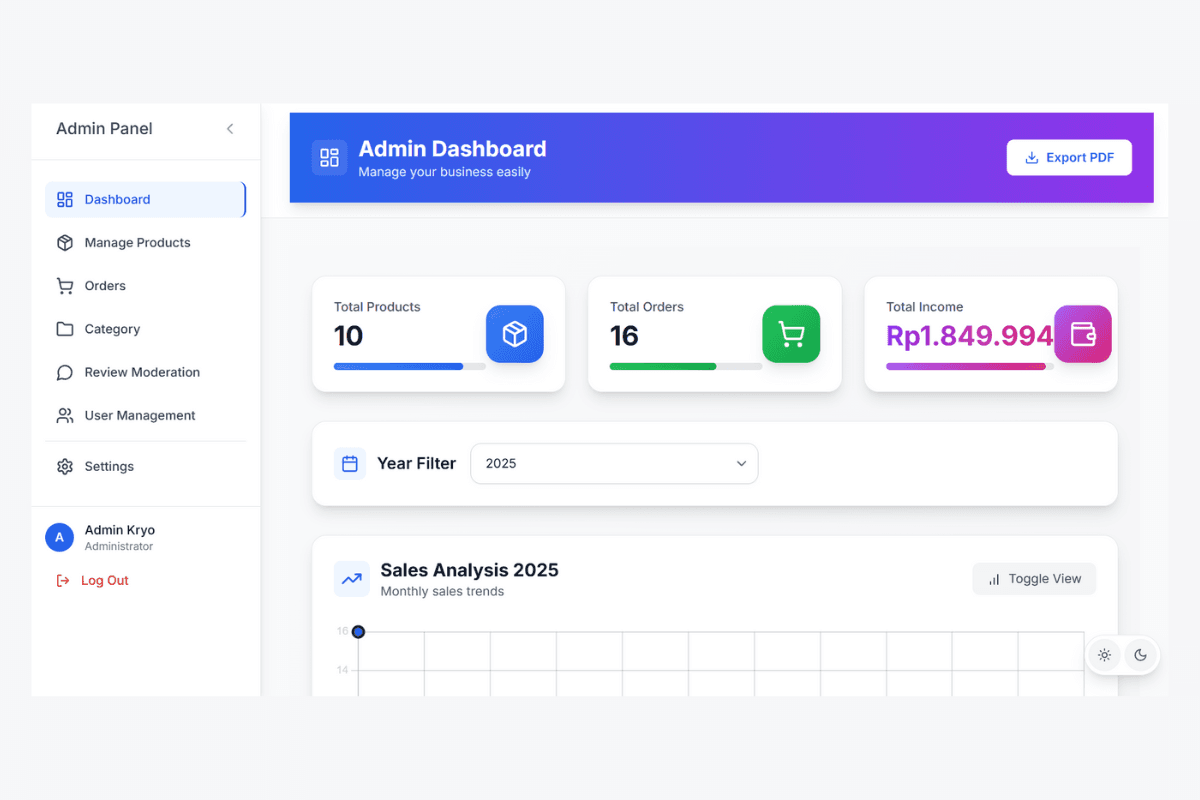Go to Review Moderation page
The height and width of the screenshot is (800, 1200).
click(142, 372)
